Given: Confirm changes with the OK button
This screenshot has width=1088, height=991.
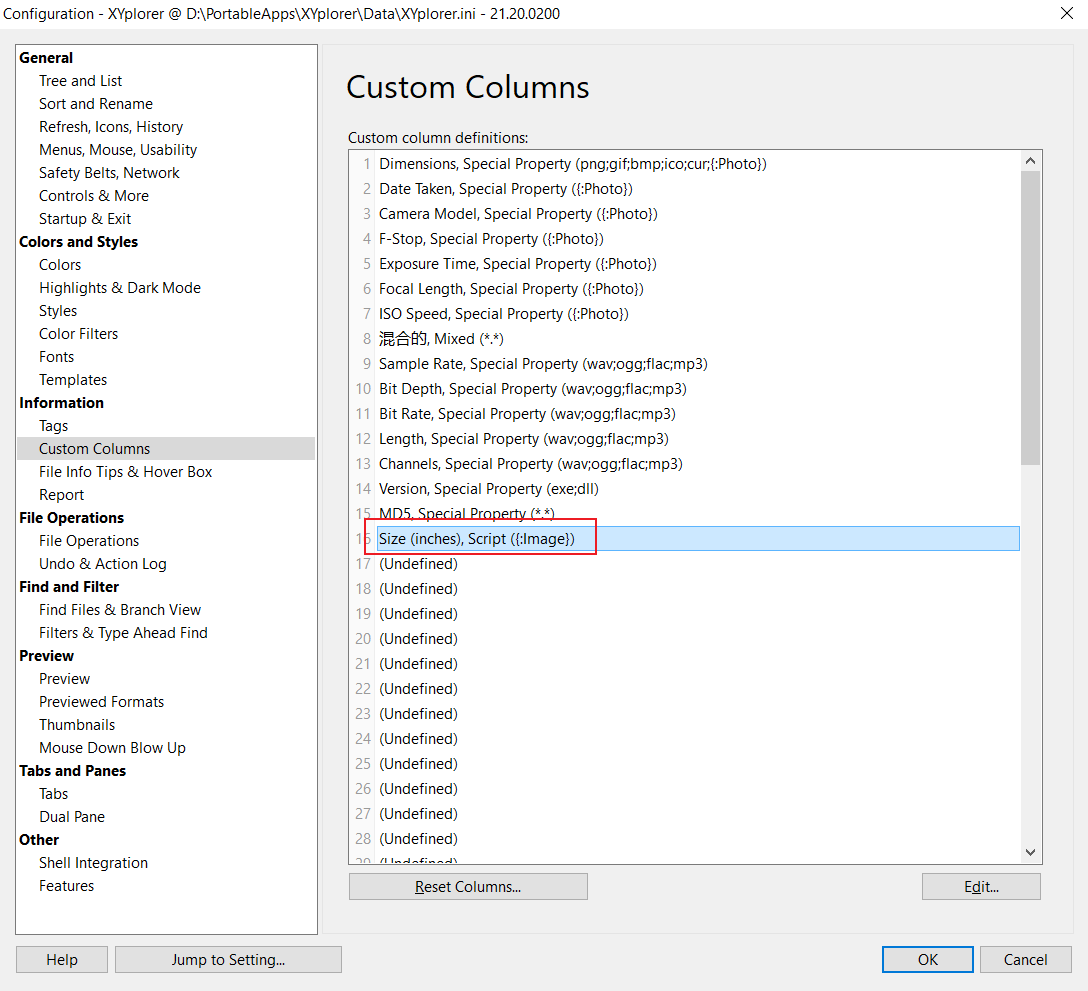Looking at the screenshot, I should [927, 959].
